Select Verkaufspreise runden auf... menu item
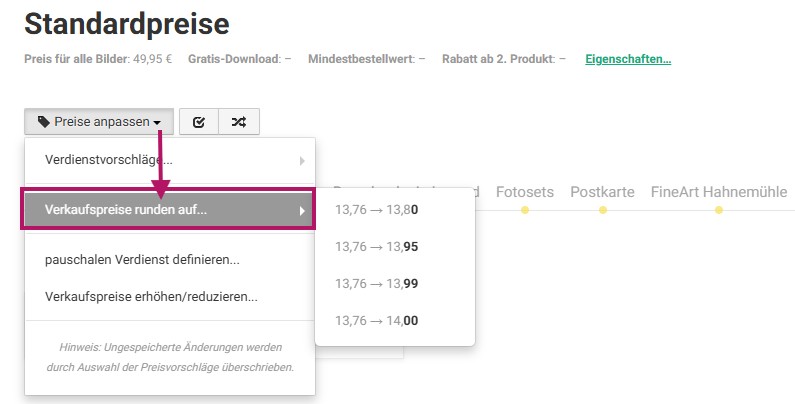Screen dimensions: 795x404 coord(127,210)
